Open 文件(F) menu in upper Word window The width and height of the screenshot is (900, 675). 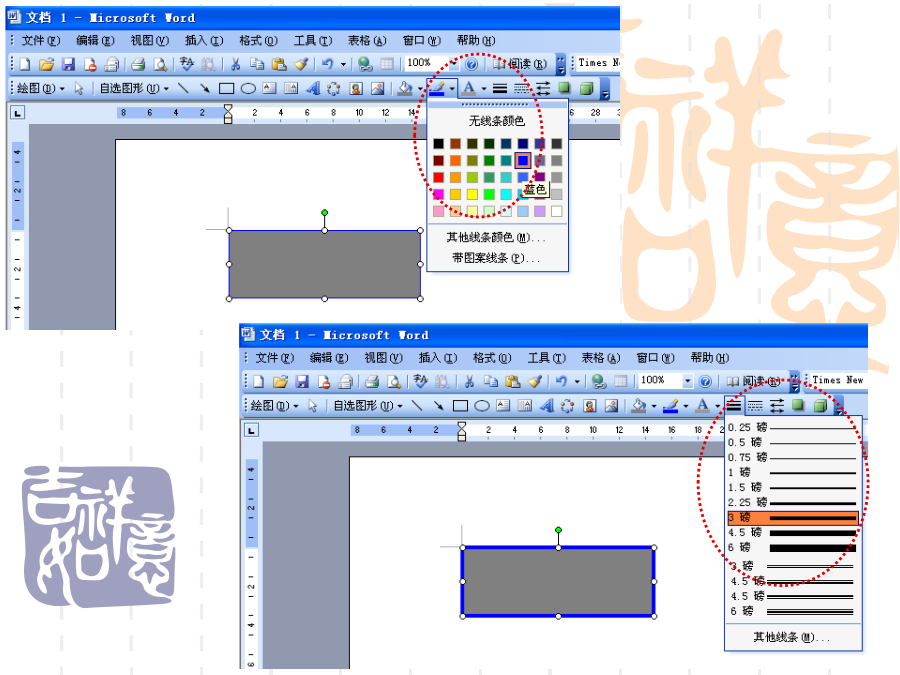click(x=41, y=41)
